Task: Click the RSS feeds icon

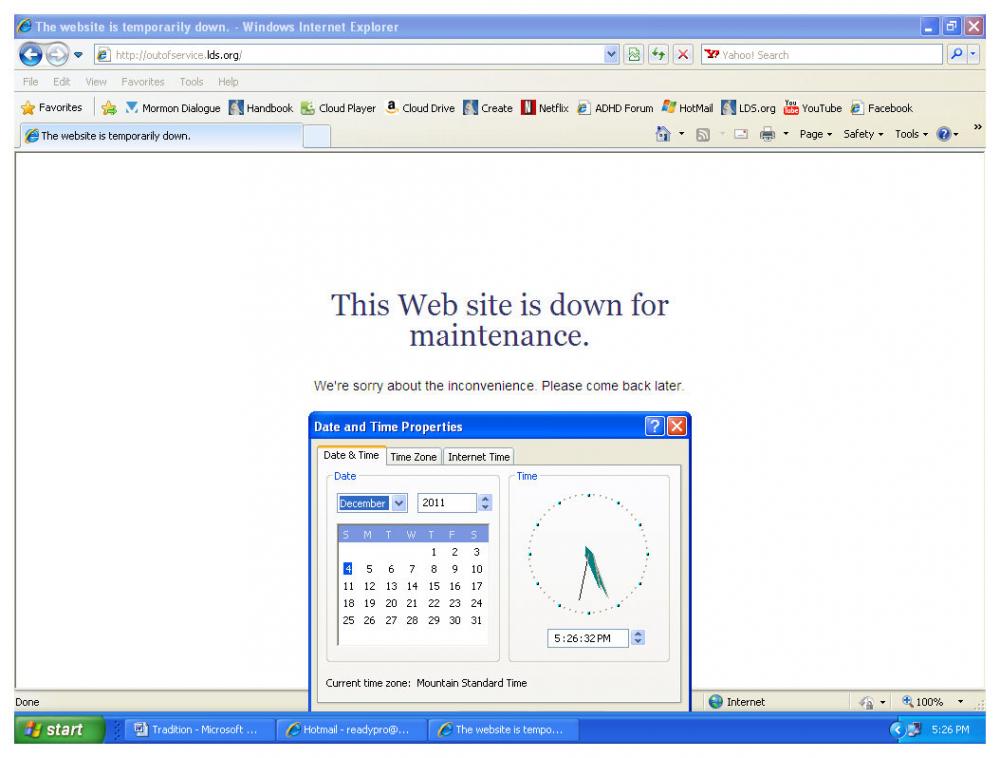Action: click(x=703, y=135)
